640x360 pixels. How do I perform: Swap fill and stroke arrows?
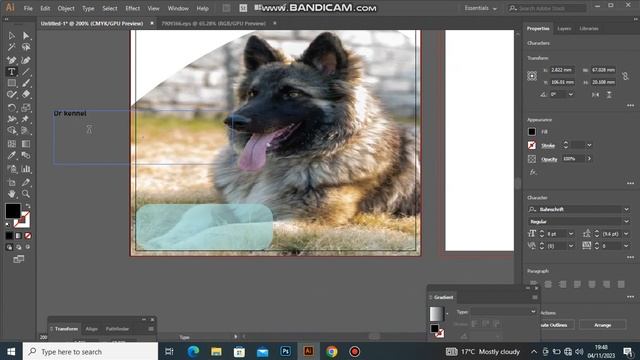(27, 206)
